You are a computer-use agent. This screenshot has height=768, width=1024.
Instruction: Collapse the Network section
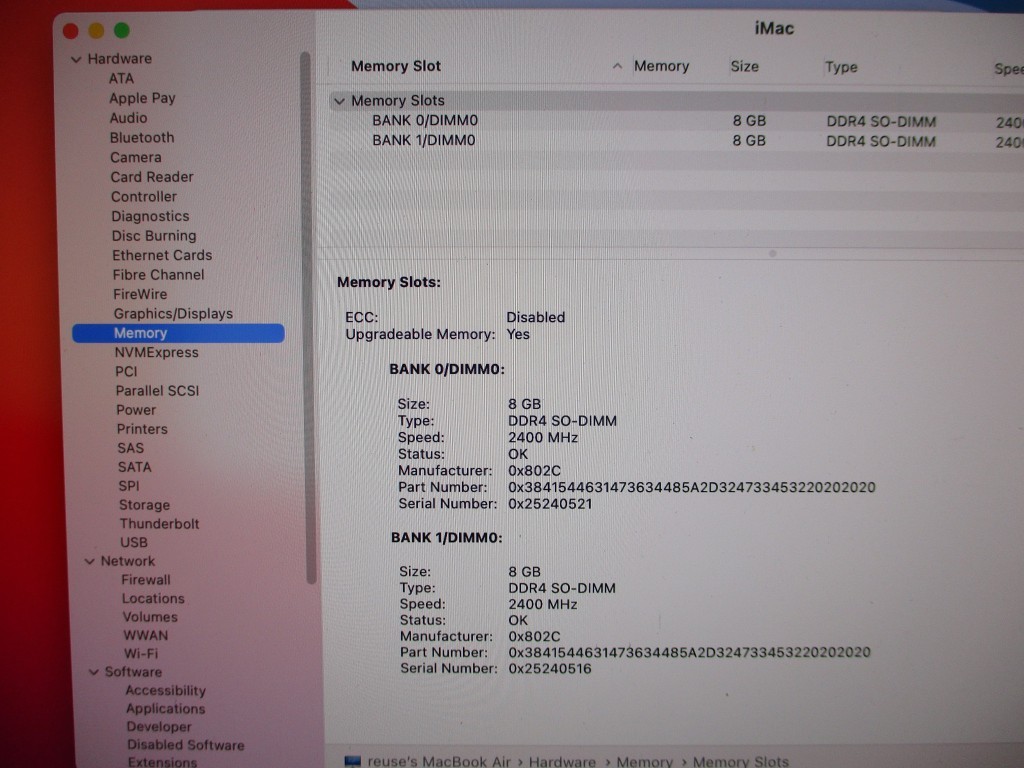click(89, 562)
